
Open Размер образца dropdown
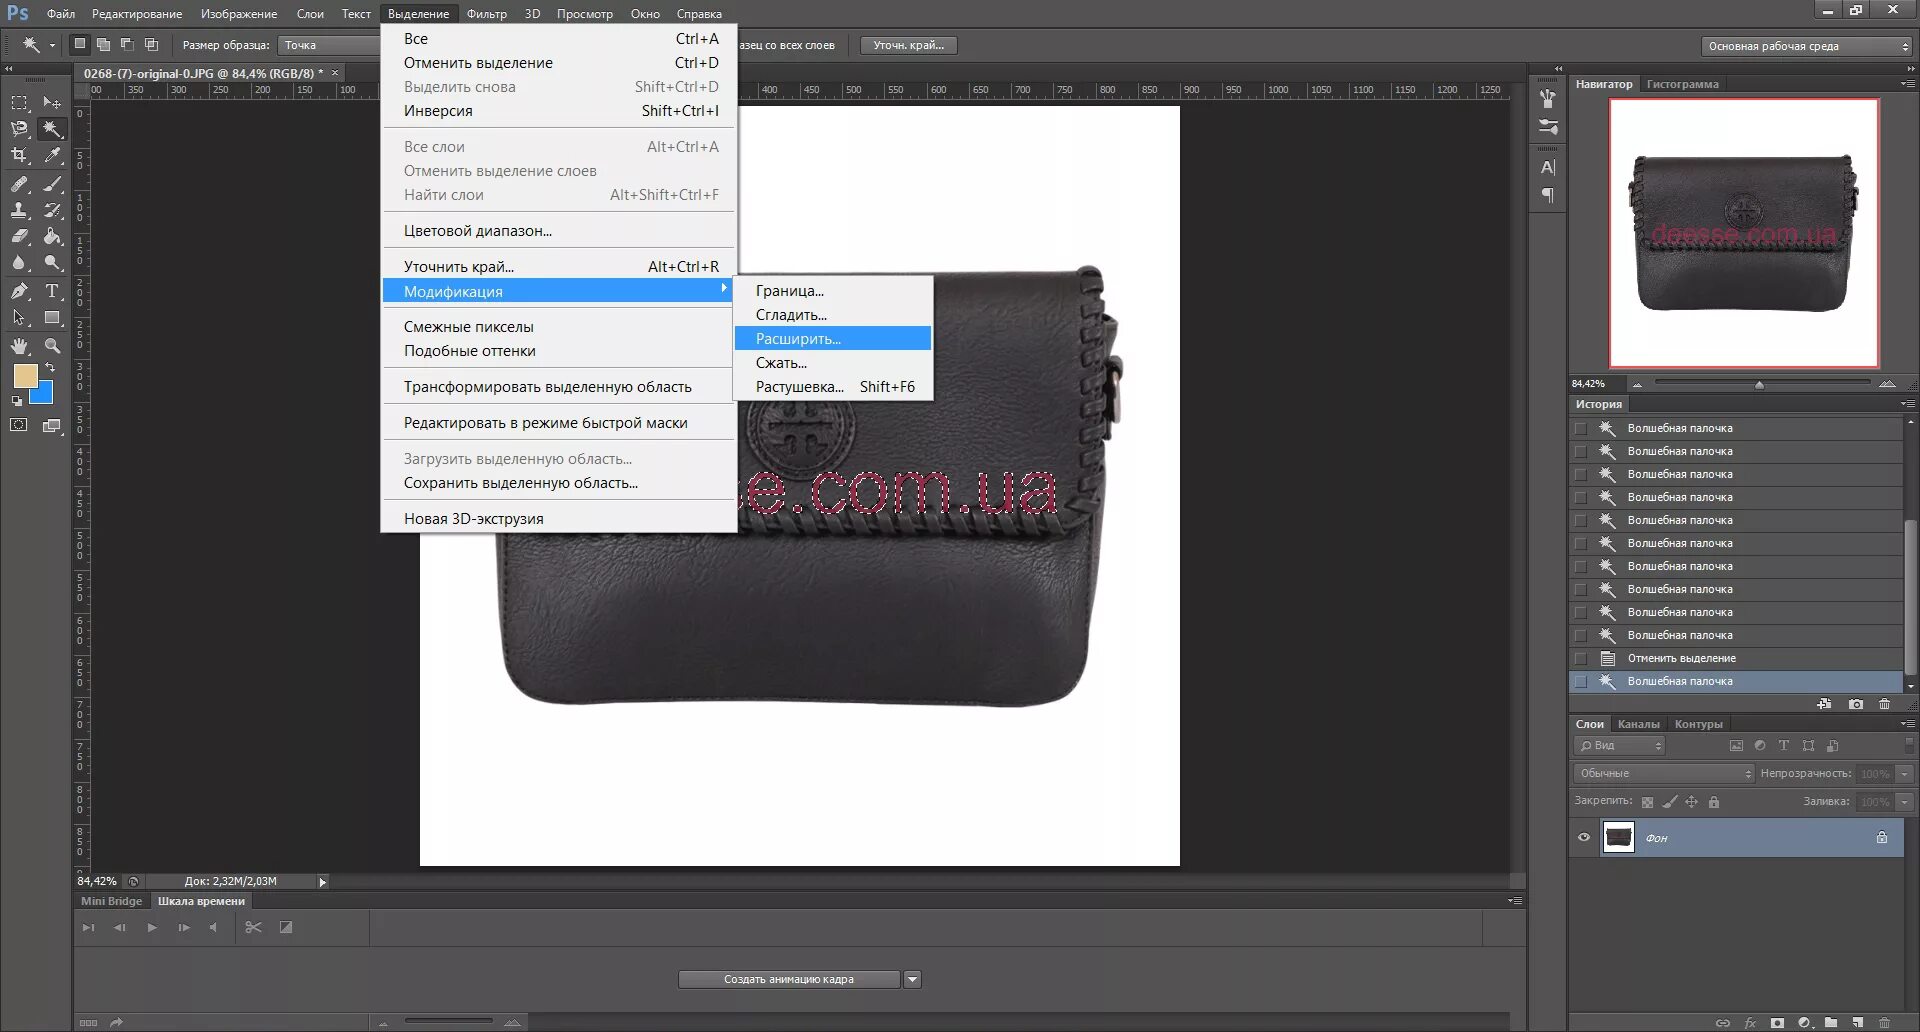click(330, 45)
